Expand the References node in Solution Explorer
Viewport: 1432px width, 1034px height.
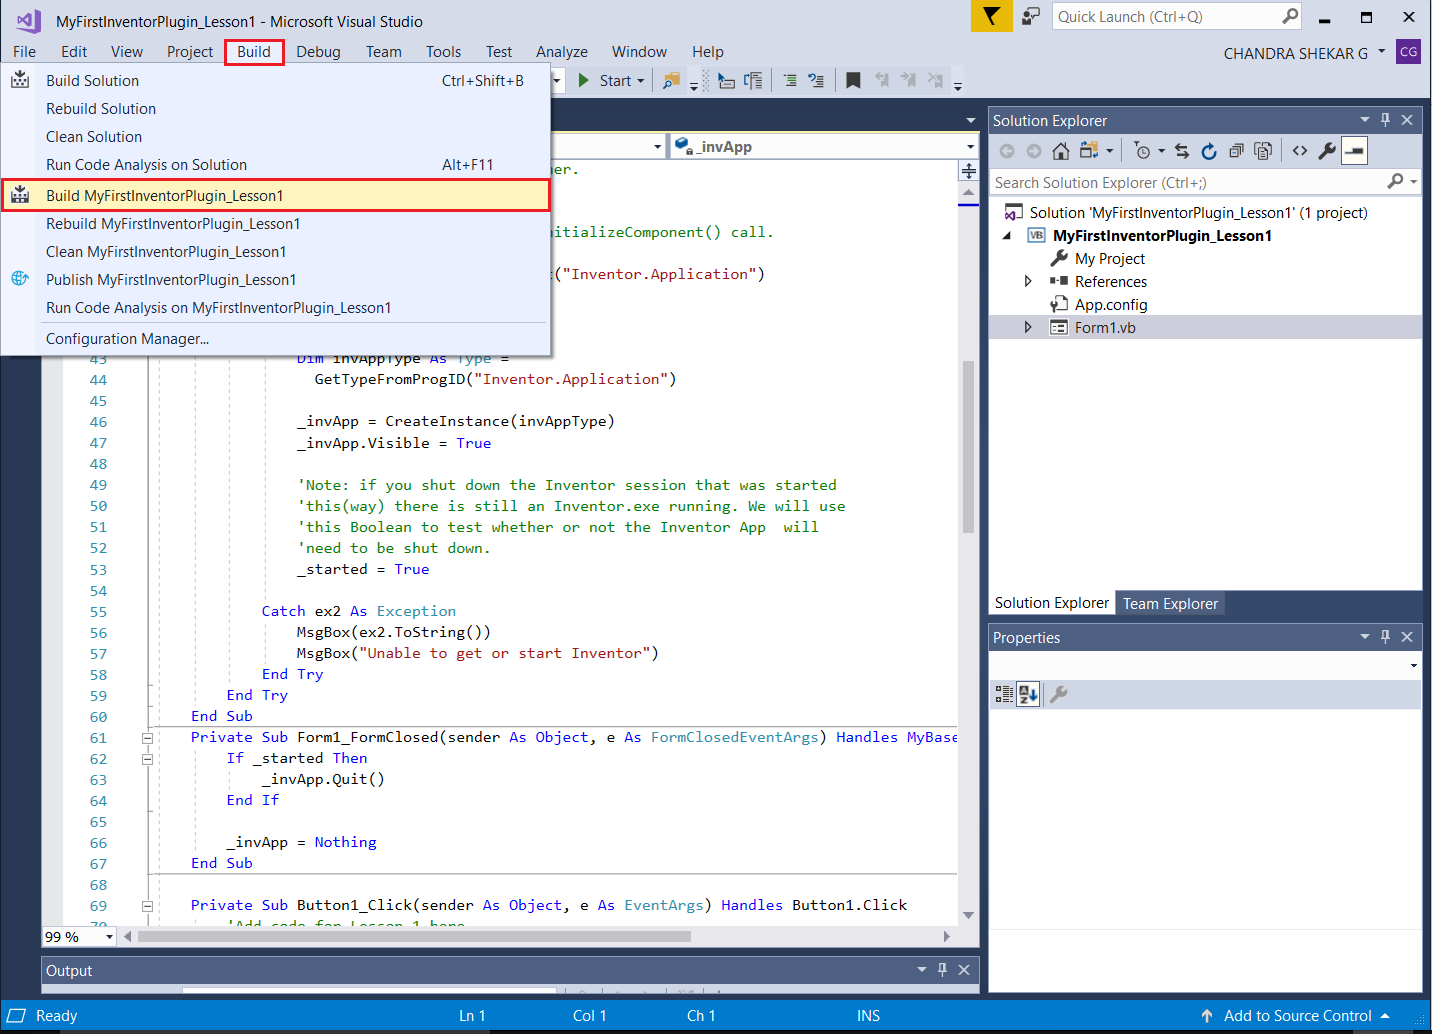1028,282
